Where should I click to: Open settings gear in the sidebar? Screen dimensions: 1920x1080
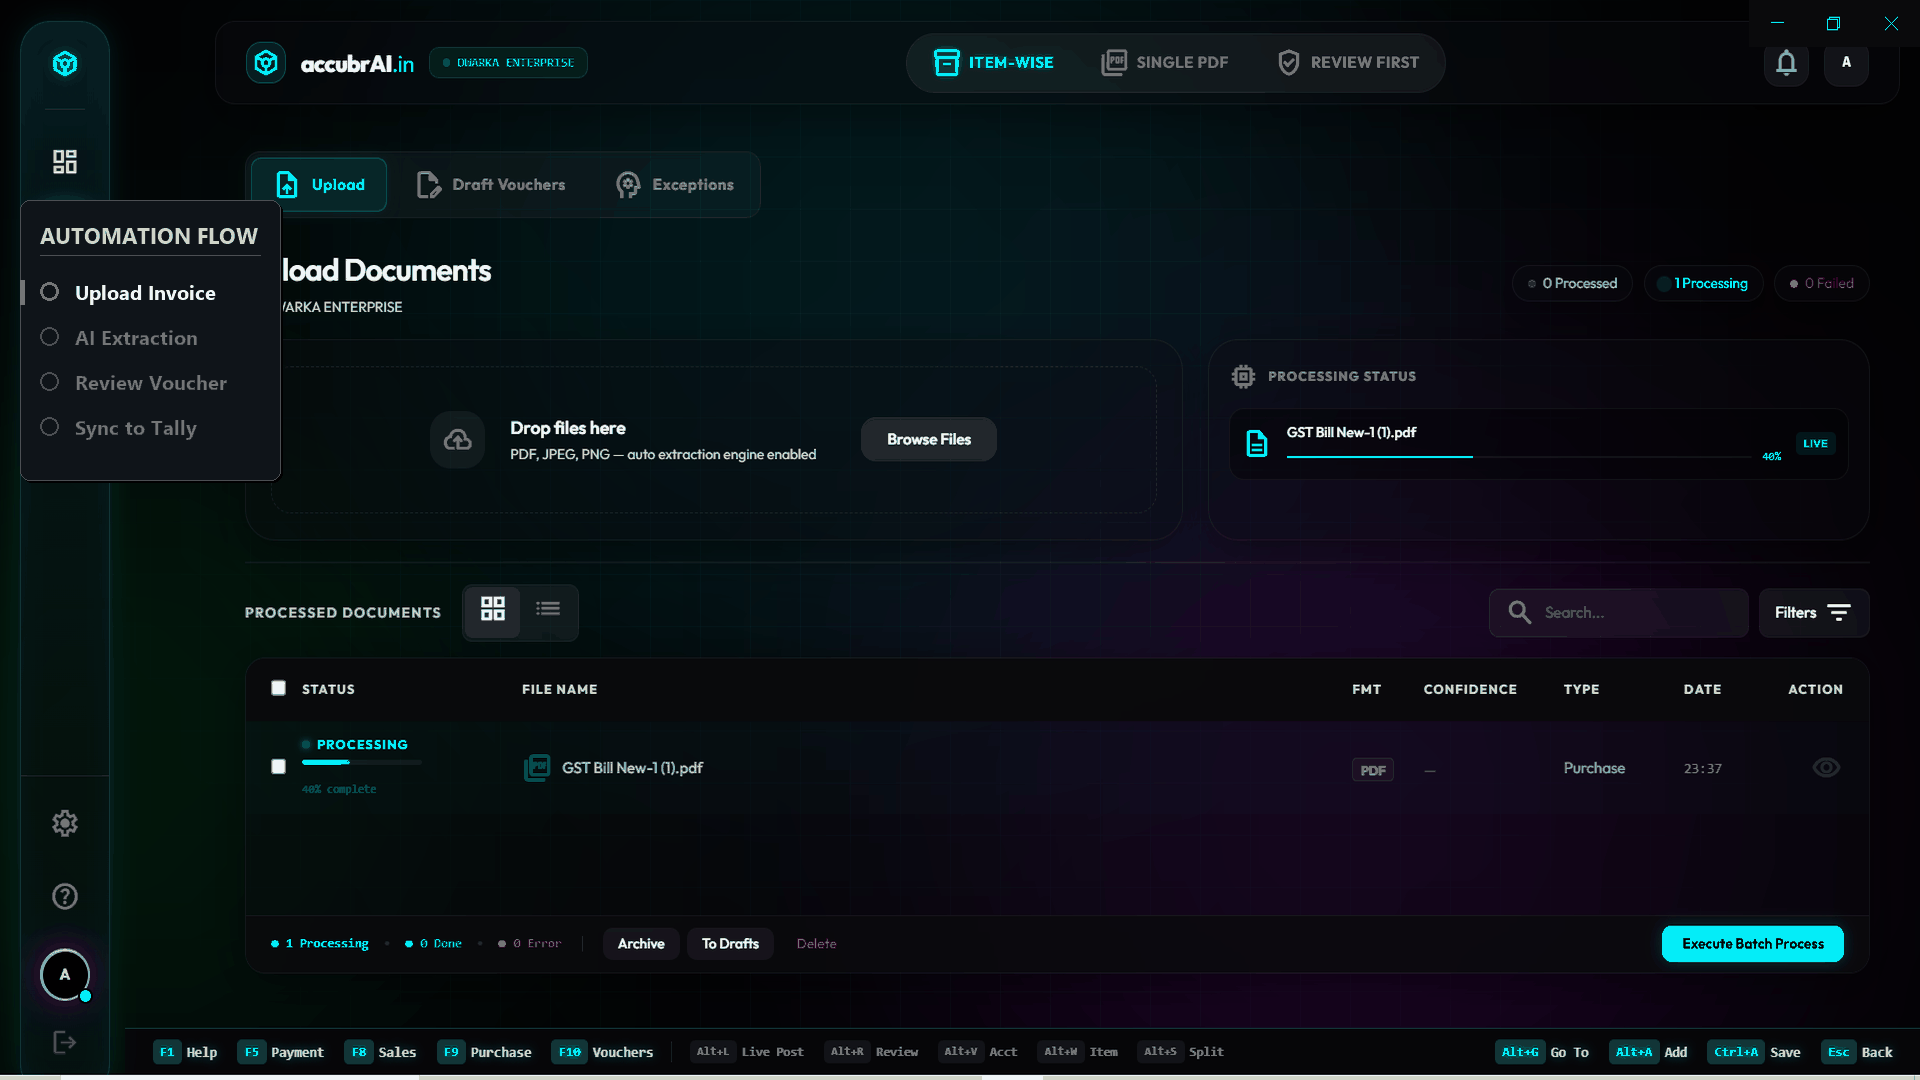tap(65, 823)
